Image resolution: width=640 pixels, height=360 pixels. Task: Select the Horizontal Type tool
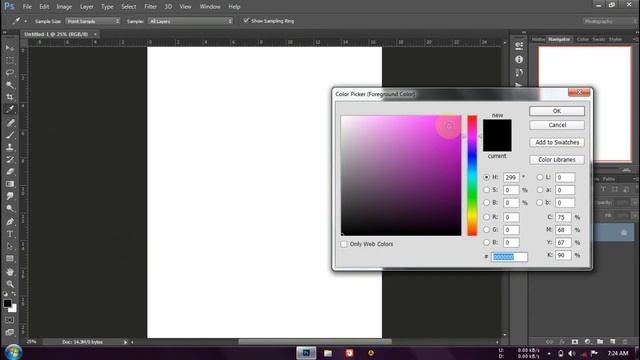click(x=10, y=234)
